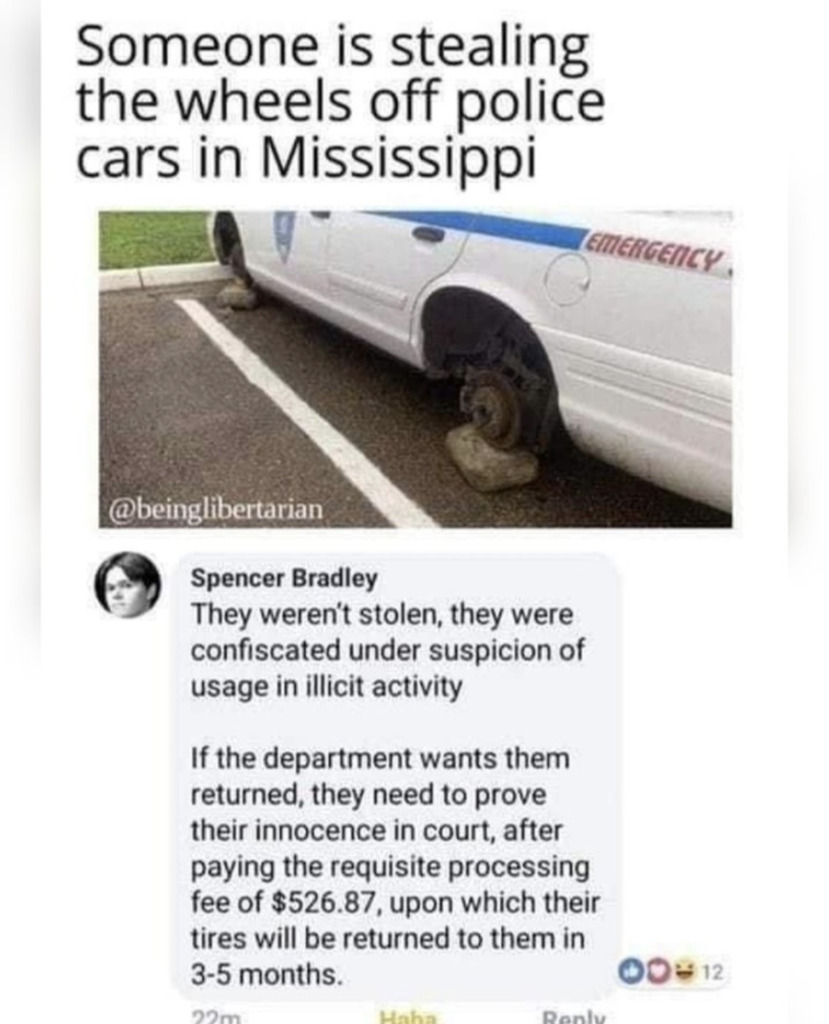Click the "Someone is stealing the wheels" headline

pos(340,103)
